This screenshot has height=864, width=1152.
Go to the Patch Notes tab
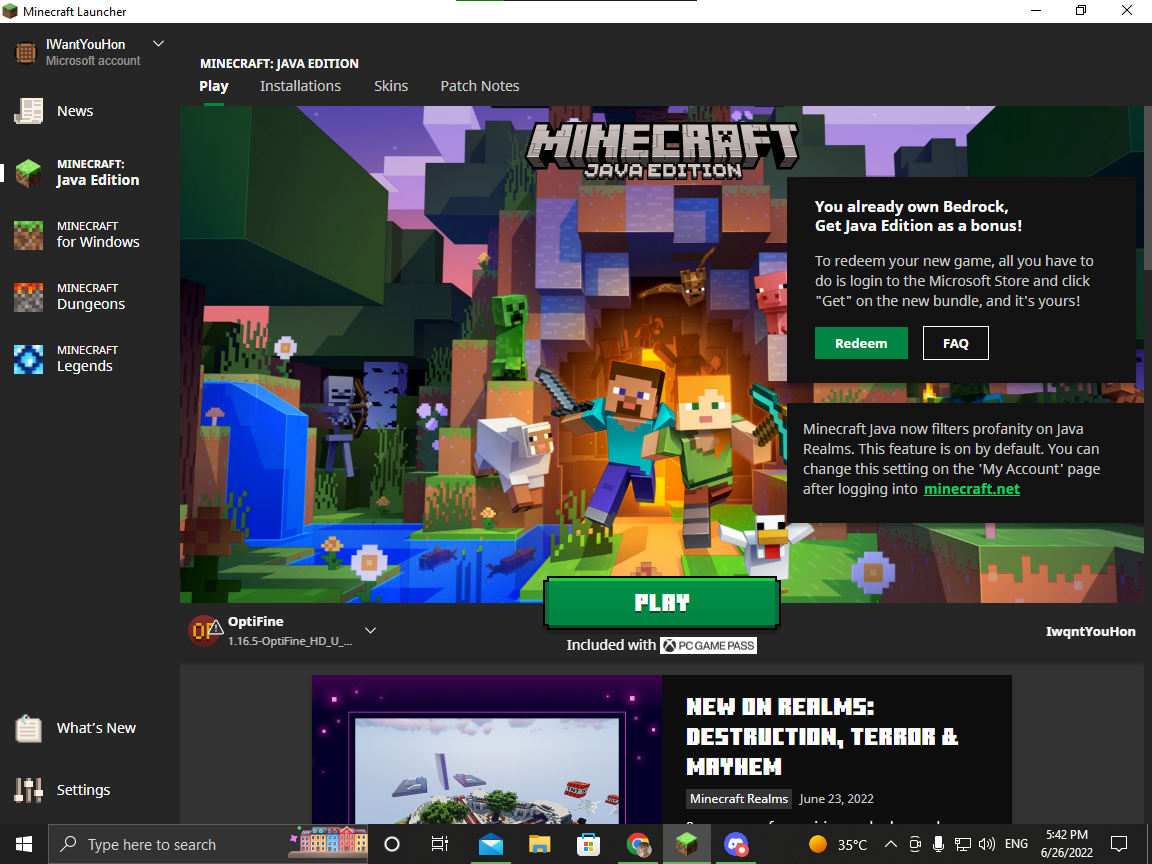[480, 86]
